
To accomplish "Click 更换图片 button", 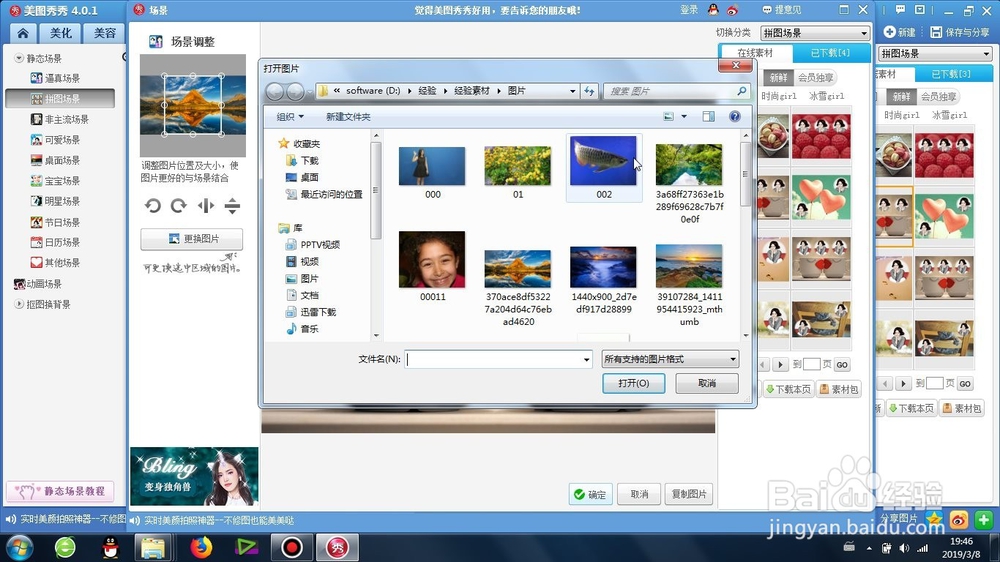I will click(191, 239).
